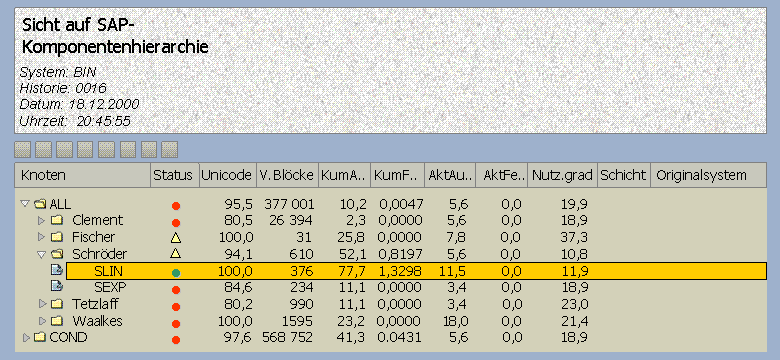Click the Knoten column header
Viewport: 780px width, 360px height.
(83, 175)
